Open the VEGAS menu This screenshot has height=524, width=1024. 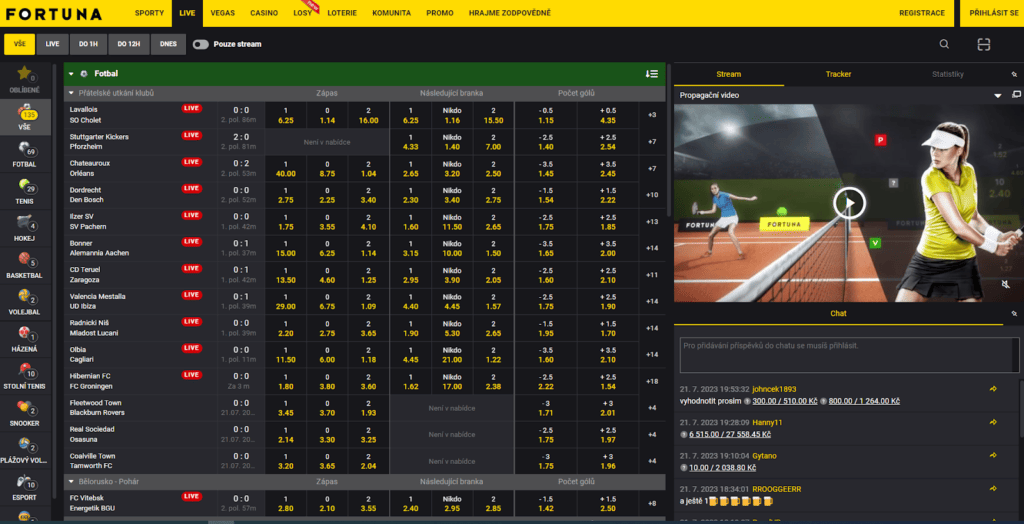(221, 13)
